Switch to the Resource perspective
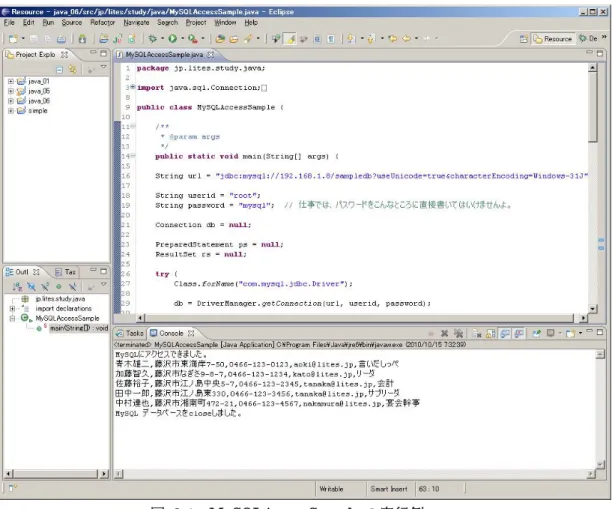 [553, 39]
